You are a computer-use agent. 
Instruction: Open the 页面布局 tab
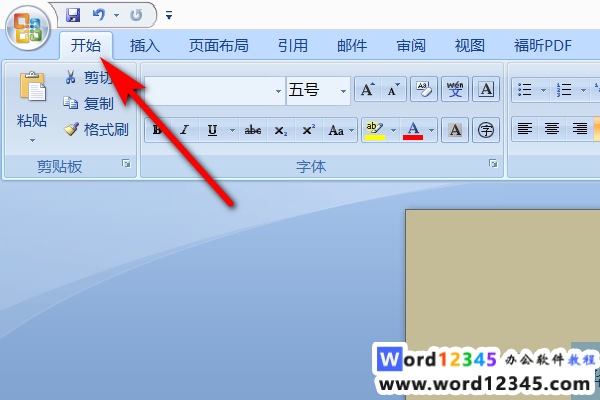(x=218, y=46)
